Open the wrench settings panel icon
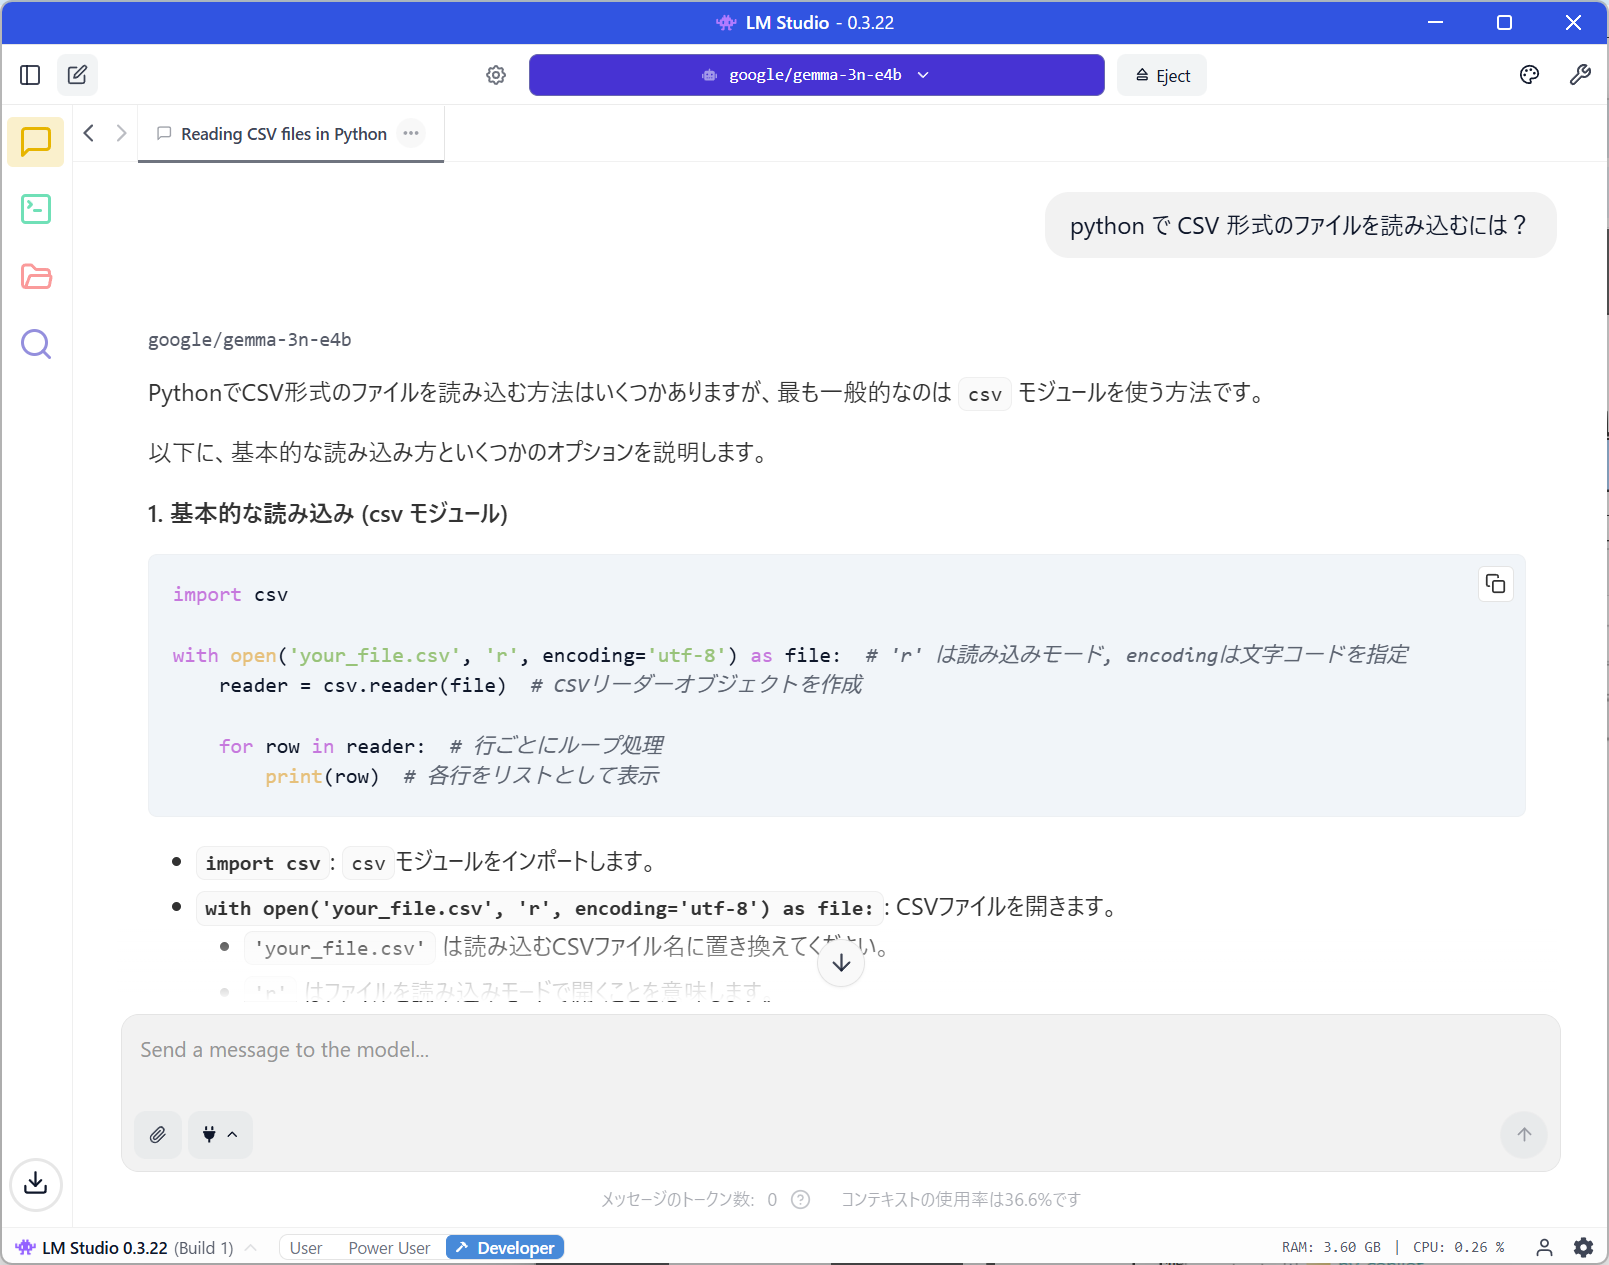 click(x=1580, y=75)
